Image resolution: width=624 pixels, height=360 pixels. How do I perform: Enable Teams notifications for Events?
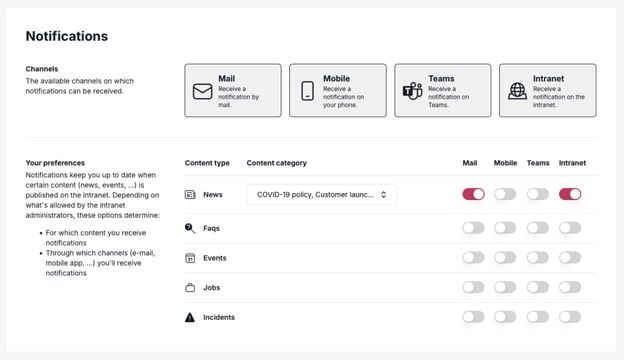click(538, 257)
